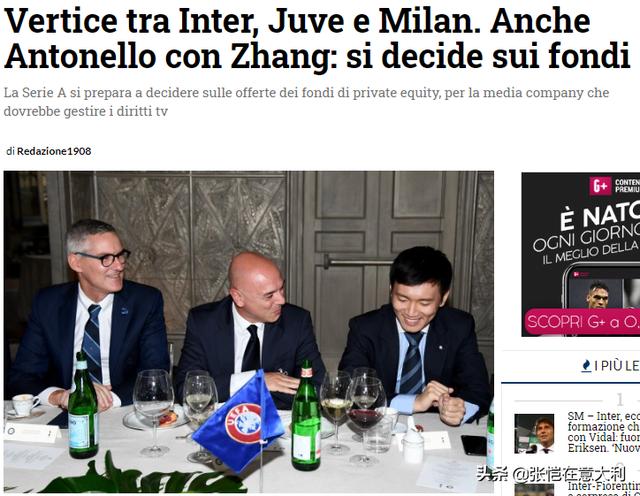Open the Inter-Fiorentina article link
Viewport: 640px width, 496px height.
(x=603, y=489)
